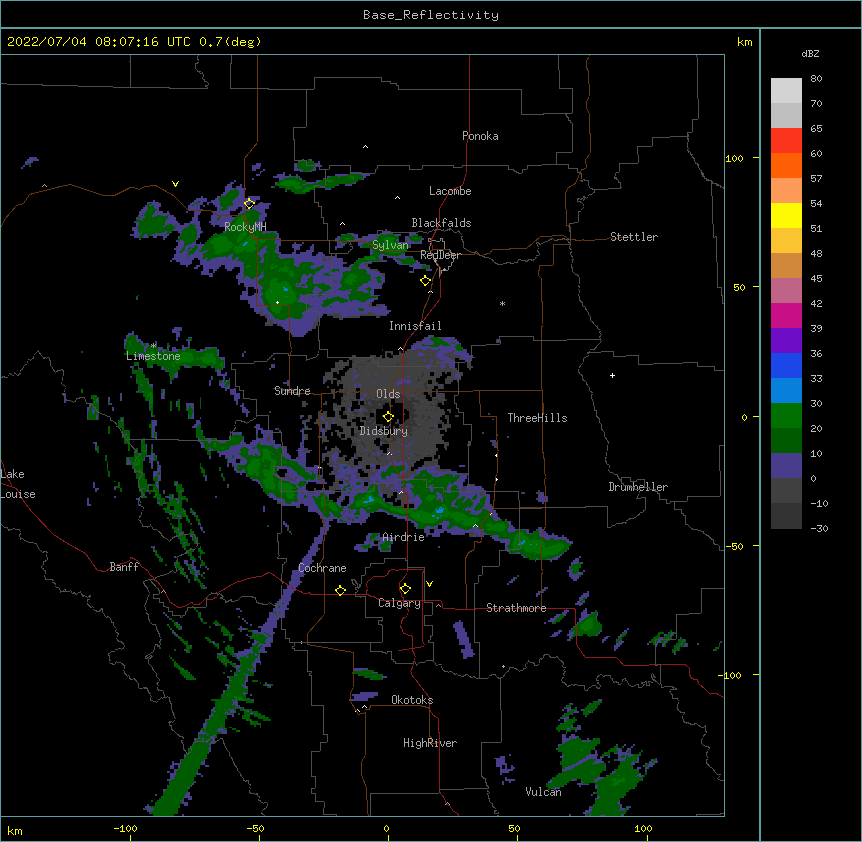This screenshot has height=842, width=862.
Task: Select the yellow diamond marker below Cochrane
Action: [340, 590]
